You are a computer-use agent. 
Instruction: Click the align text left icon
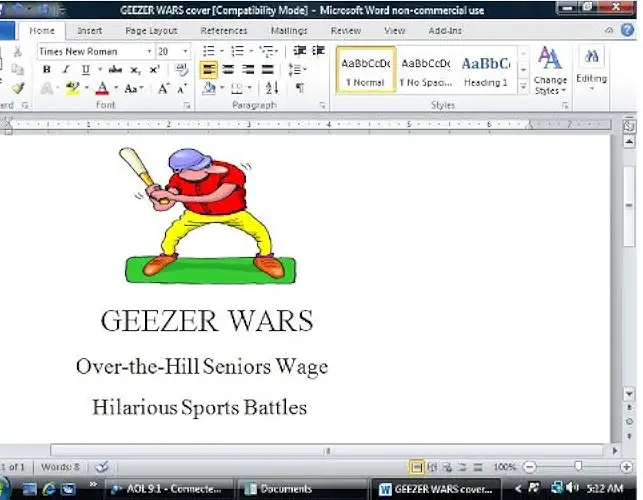[209, 70]
